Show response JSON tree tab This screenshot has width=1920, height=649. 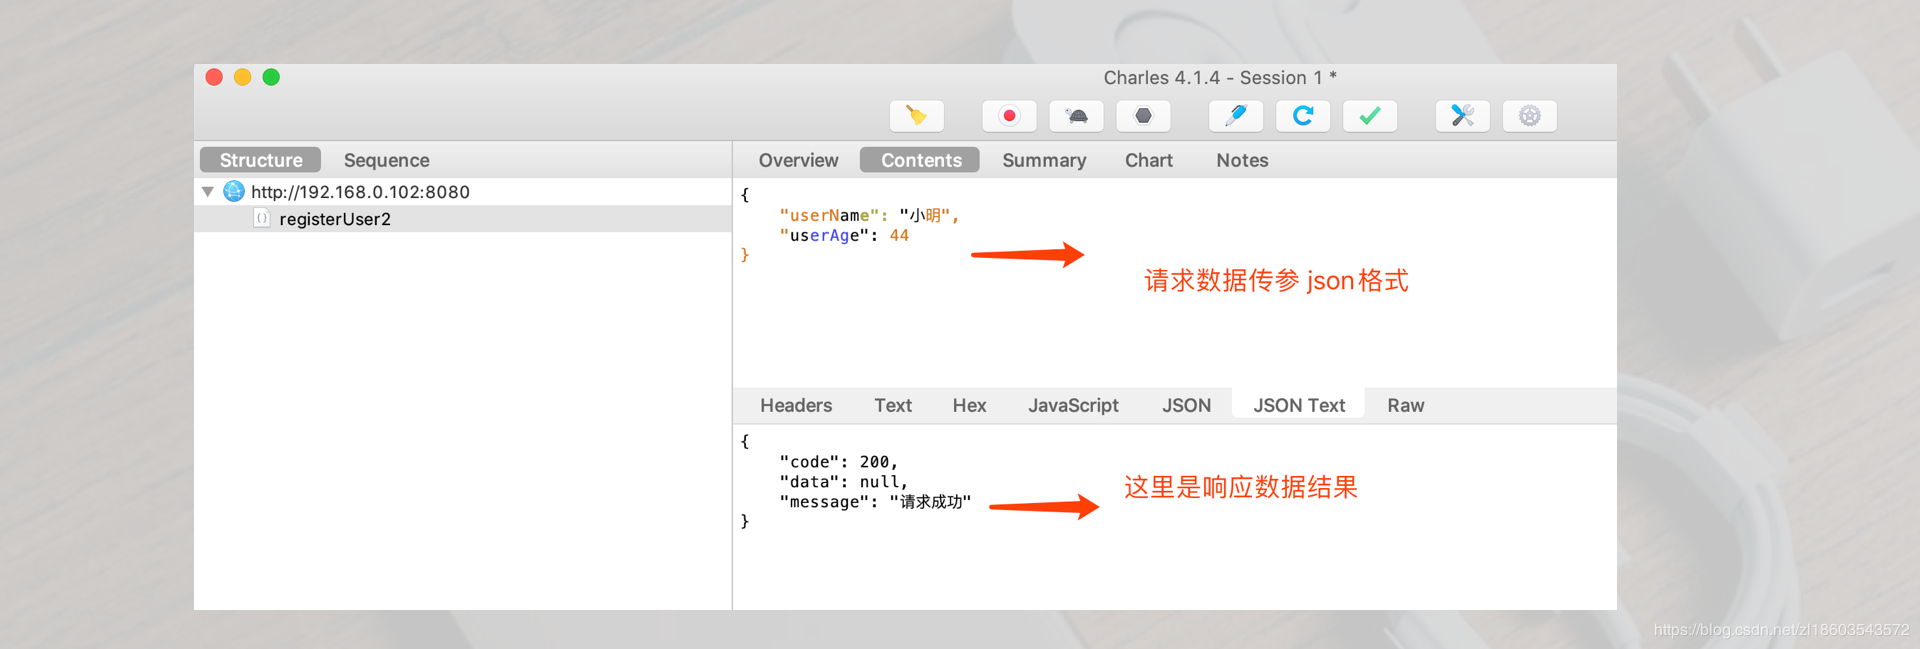(1186, 405)
